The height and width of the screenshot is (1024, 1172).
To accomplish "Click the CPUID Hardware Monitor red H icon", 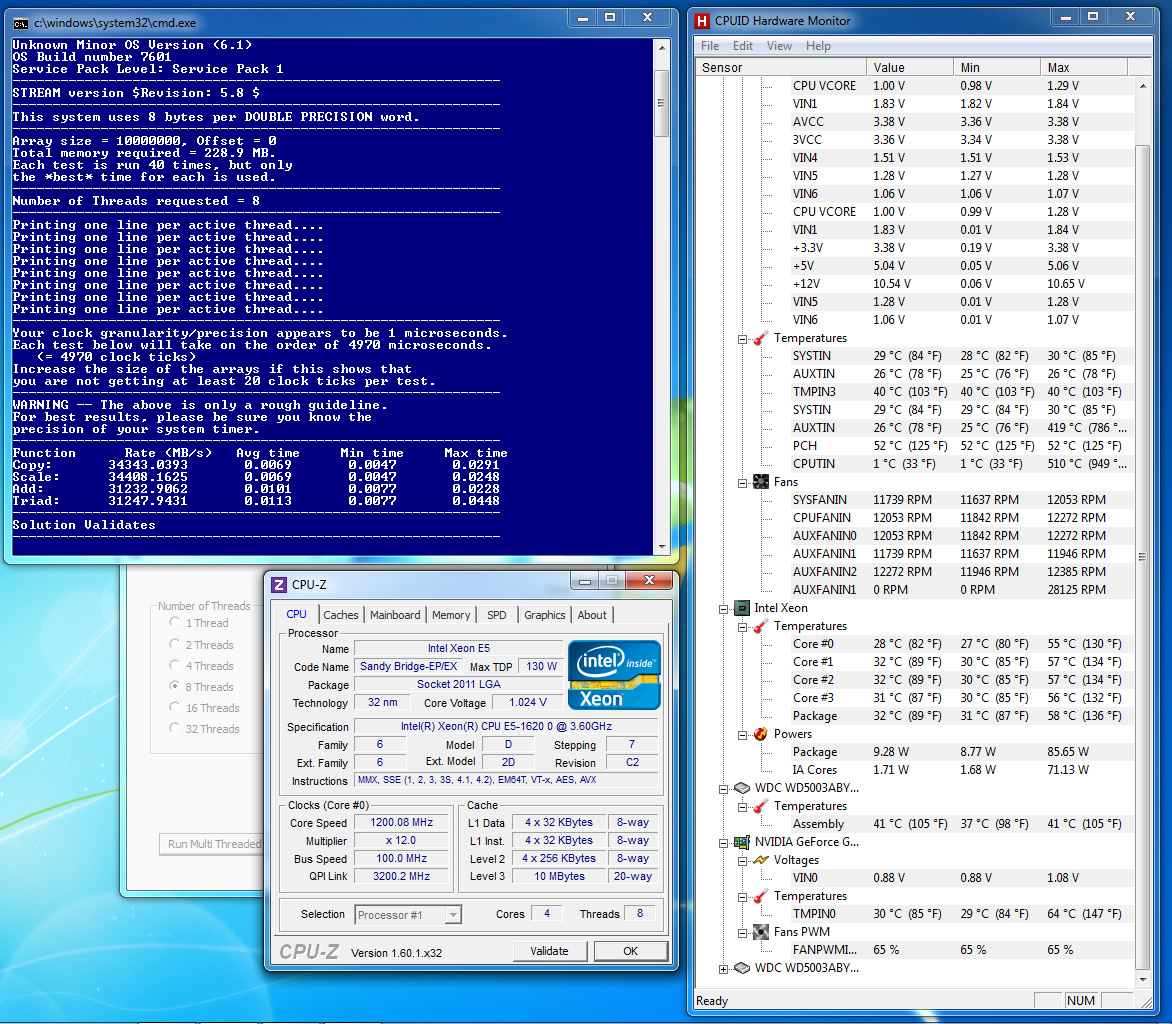I will 702,21.
